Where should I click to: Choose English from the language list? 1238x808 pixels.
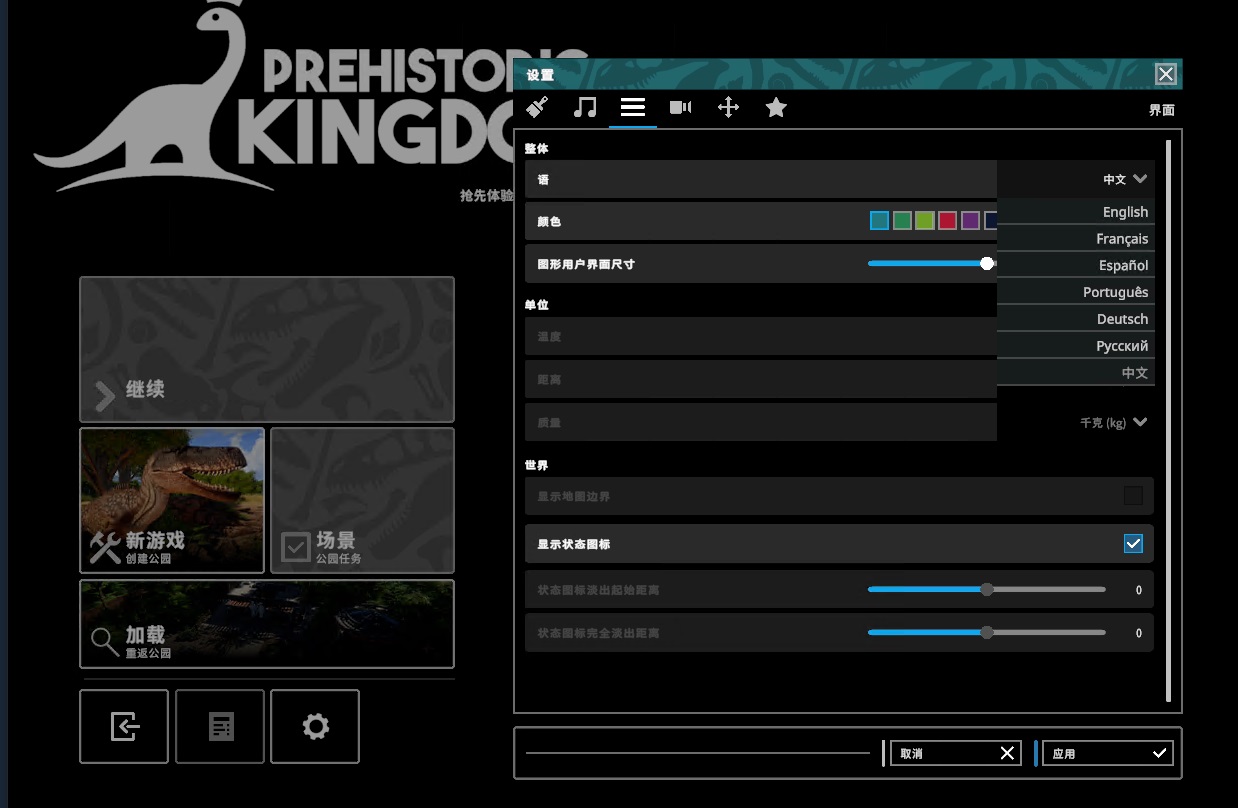(1125, 212)
